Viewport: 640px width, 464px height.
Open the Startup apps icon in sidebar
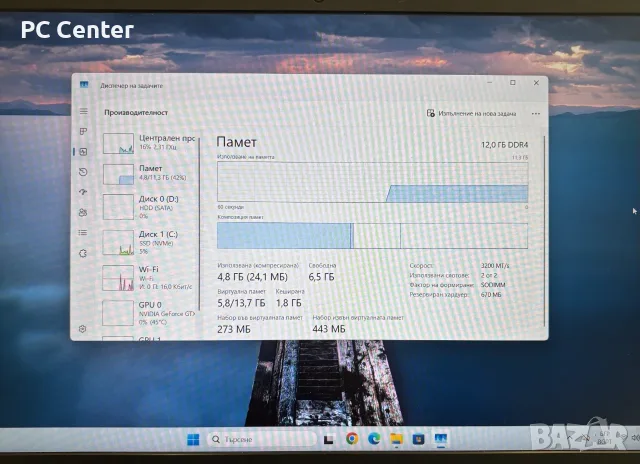[83, 192]
